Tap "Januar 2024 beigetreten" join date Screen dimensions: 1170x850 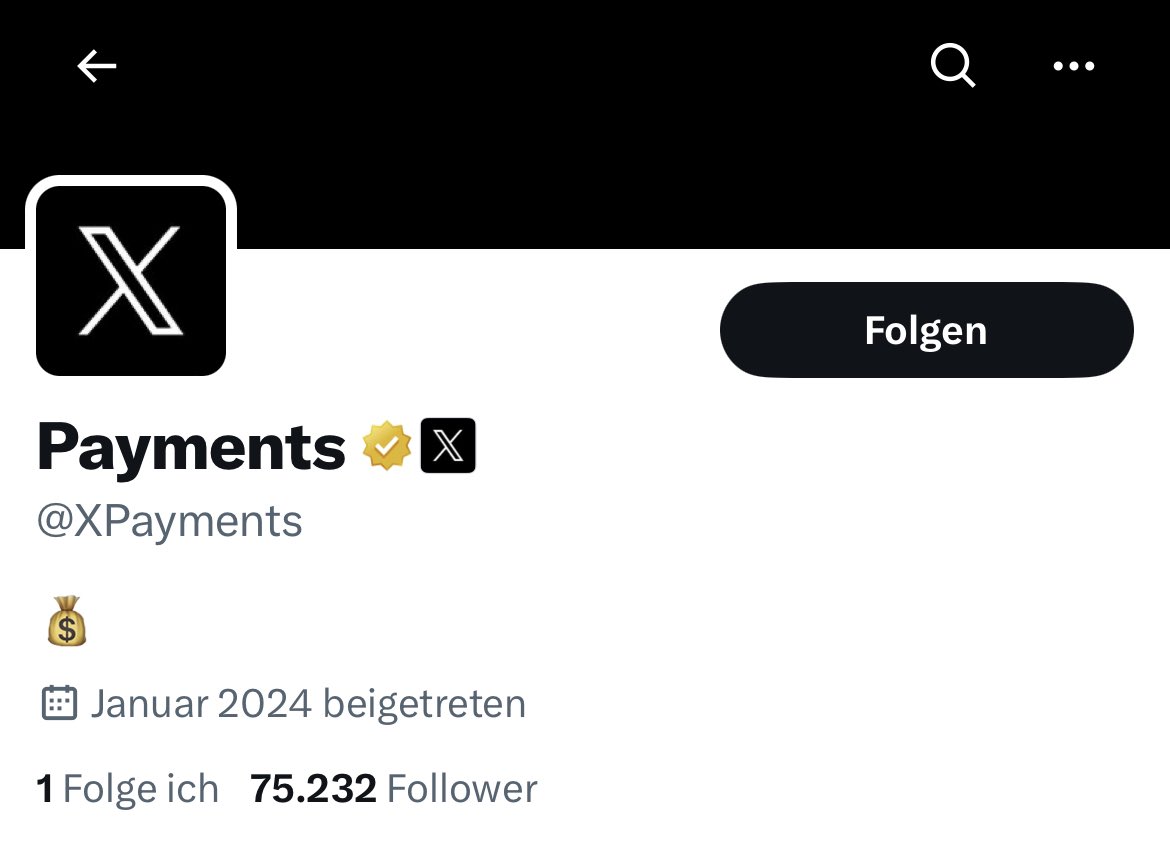308,704
